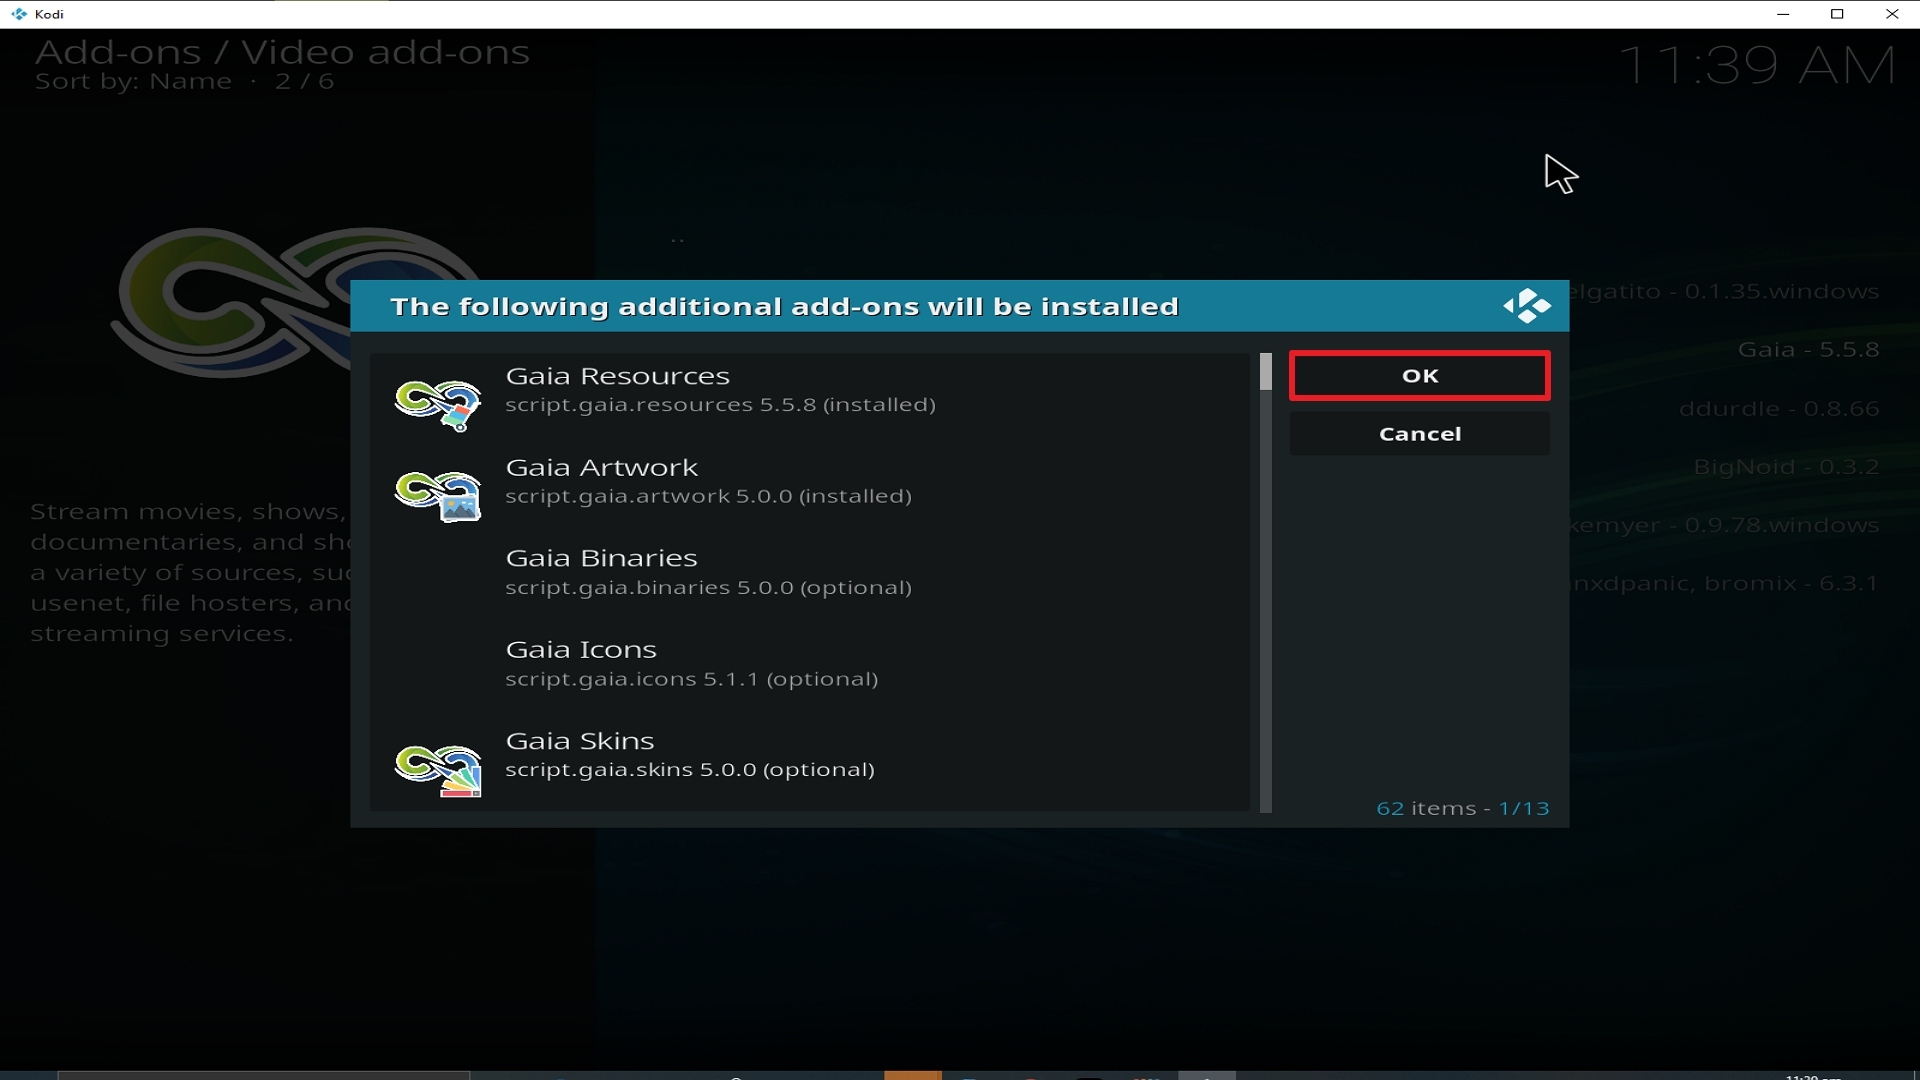Click script.gaia.resources 5.5.8 (installed) text
This screenshot has height=1080, width=1920.
[720, 405]
